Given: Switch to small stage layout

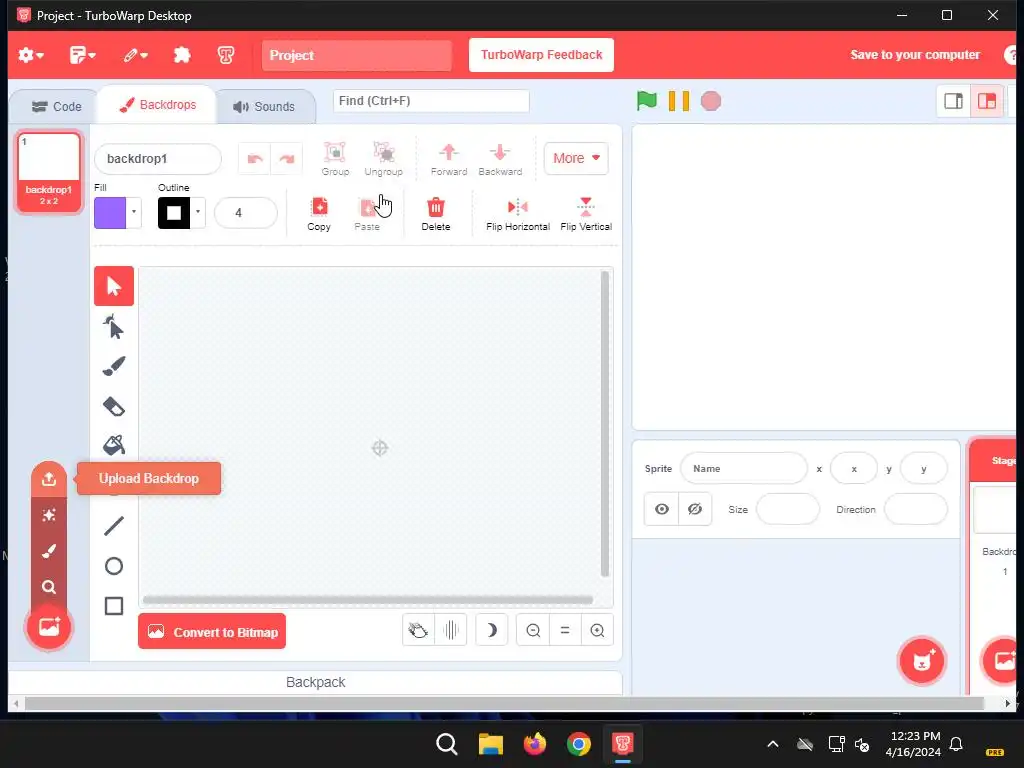Looking at the screenshot, I should pyautogui.click(x=953, y=101).
